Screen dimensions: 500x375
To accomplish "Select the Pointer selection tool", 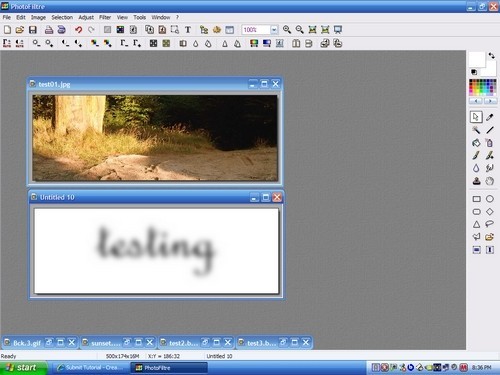I will tap(476, 117).
